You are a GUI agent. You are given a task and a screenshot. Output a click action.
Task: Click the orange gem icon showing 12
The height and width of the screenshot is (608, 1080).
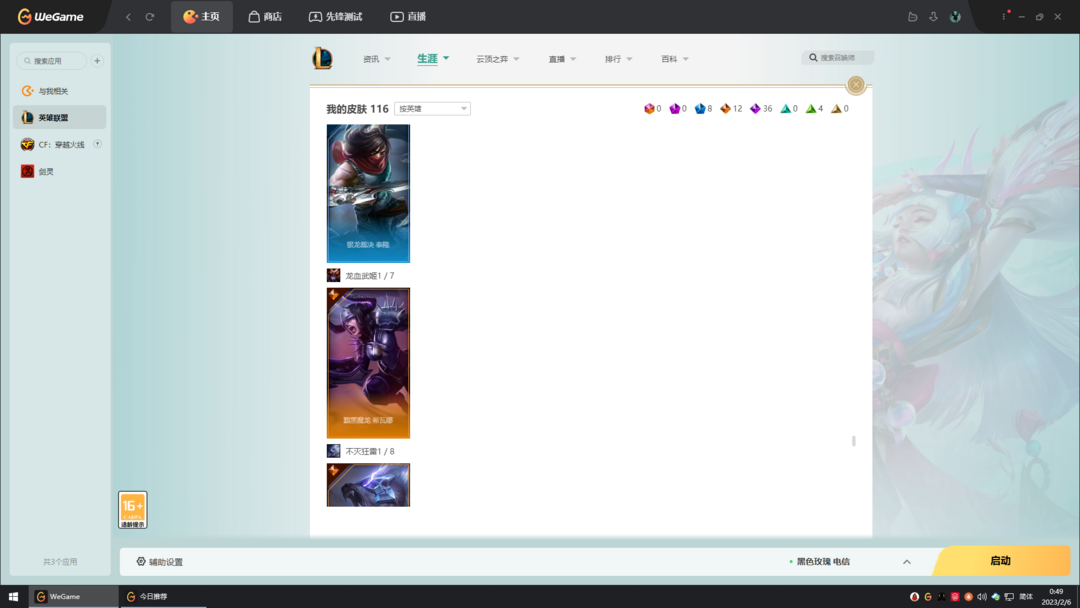pyautogui.click(x=725, y=109)
